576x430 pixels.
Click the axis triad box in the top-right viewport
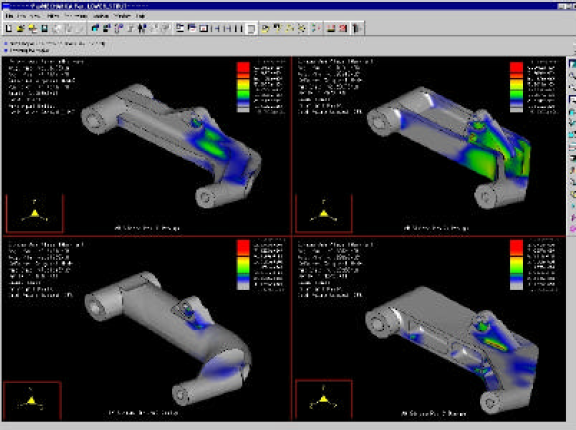pyautogui.click(x=324, y=213)
